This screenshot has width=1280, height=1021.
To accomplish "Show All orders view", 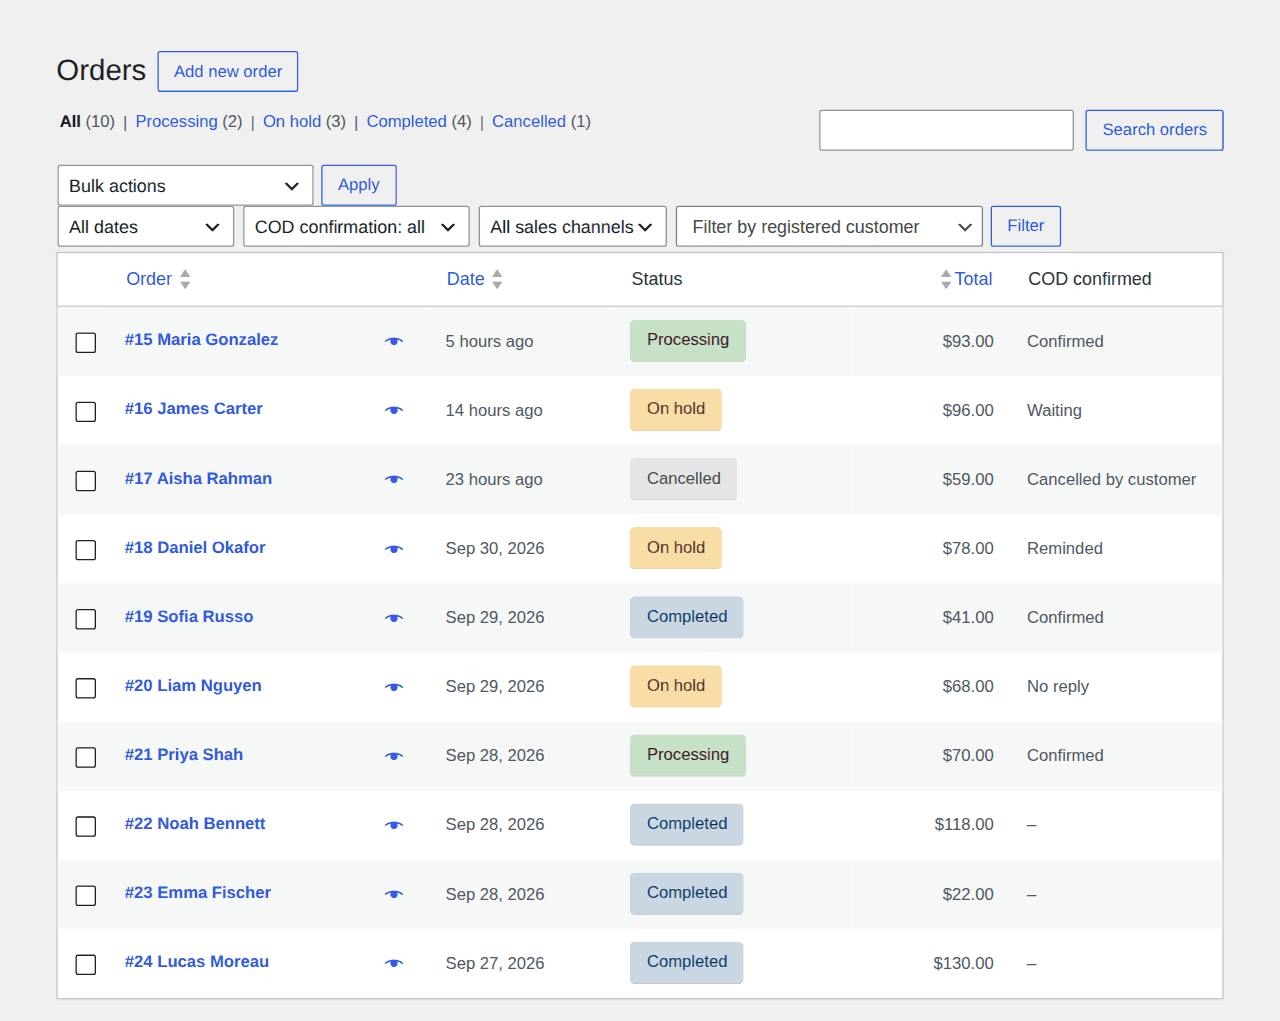I will pyautogui.click(x=70, y=121).
